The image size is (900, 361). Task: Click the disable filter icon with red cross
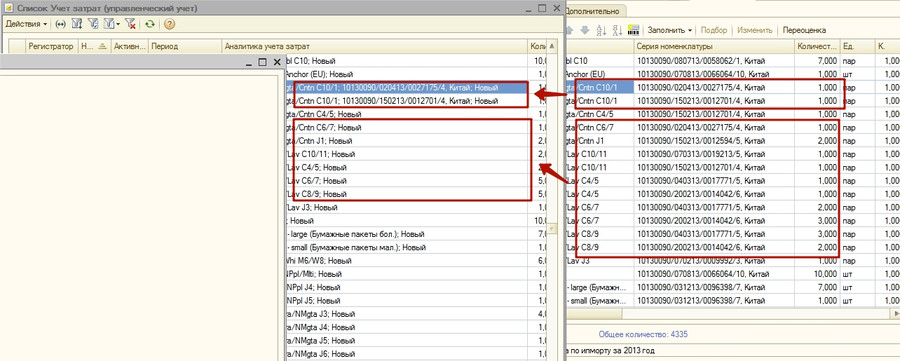131,24
